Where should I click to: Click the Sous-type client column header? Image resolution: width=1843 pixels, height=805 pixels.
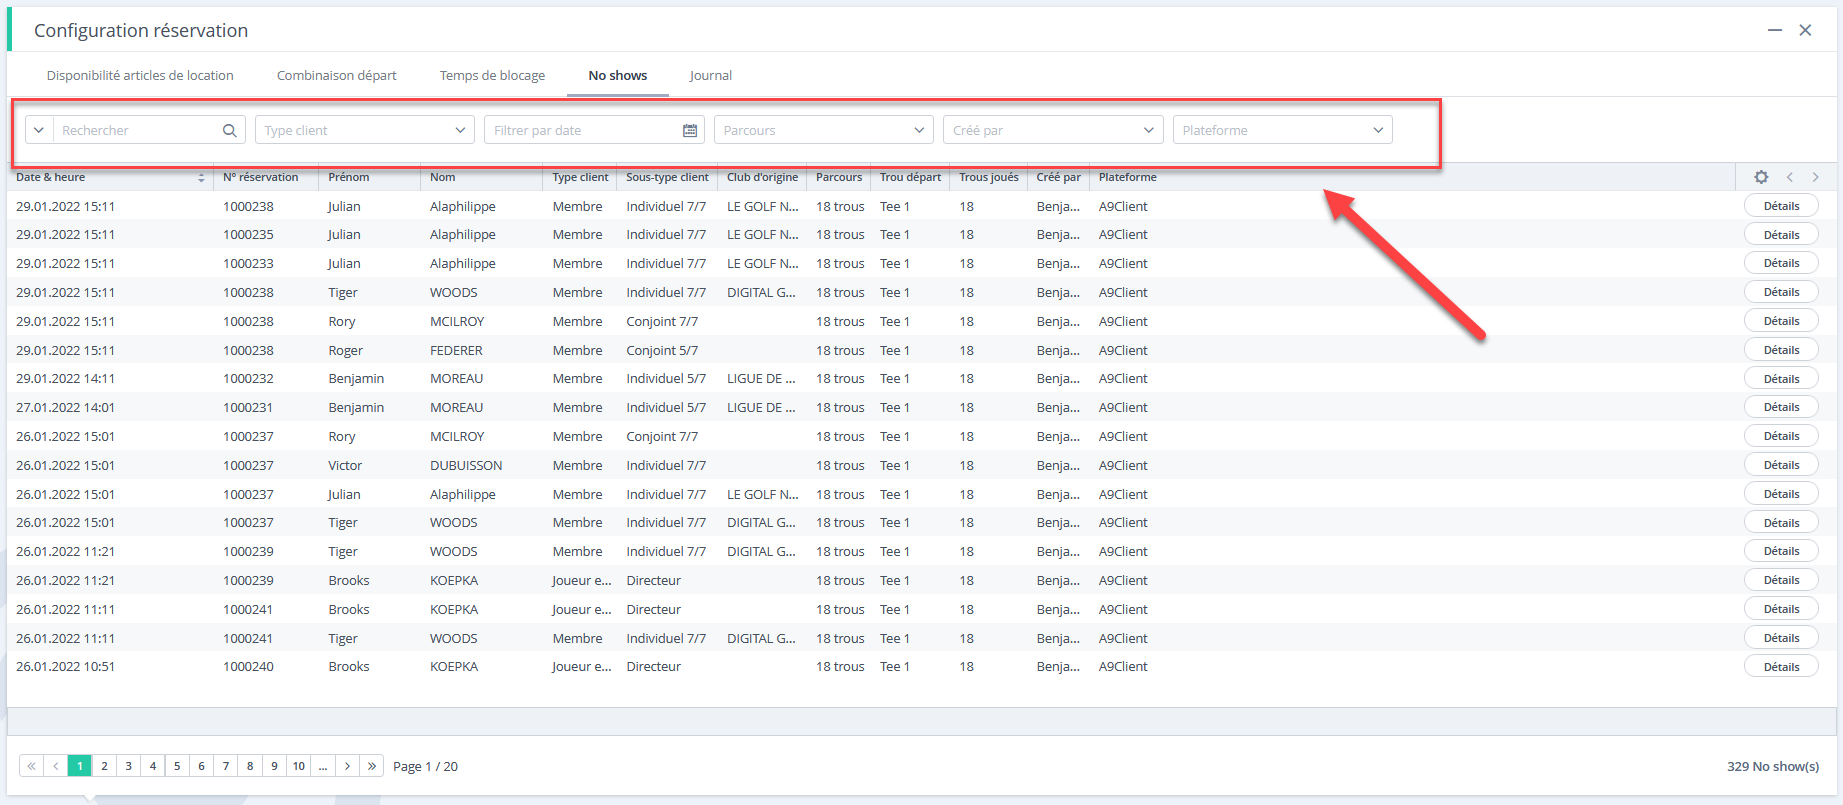coord(667,177)
